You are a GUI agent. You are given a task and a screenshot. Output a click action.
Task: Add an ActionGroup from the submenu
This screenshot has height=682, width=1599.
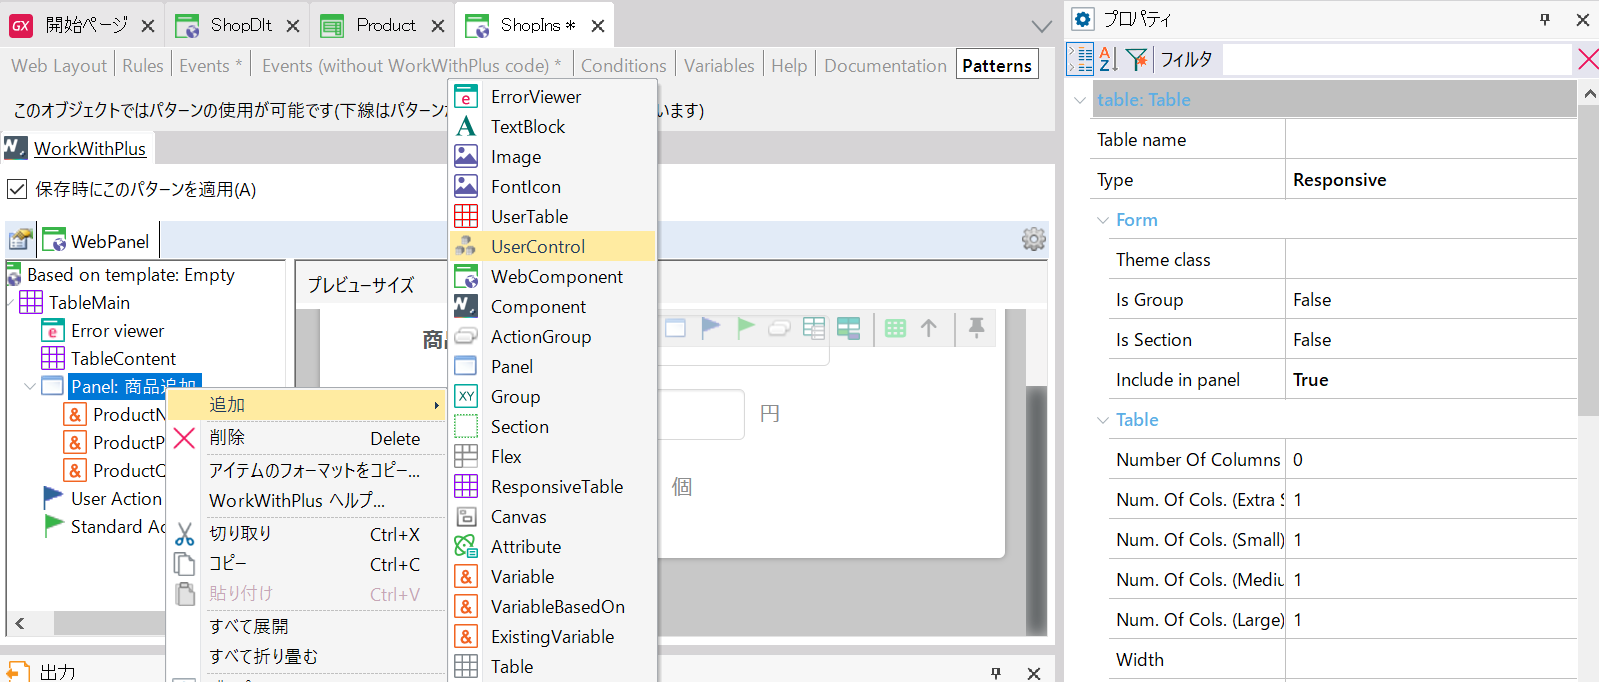(x=554, y=336)
